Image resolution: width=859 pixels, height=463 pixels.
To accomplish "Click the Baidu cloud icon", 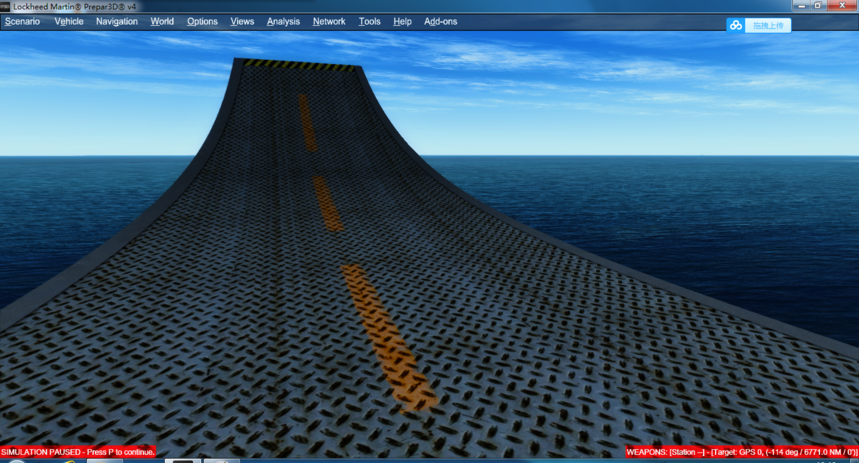I will pos(736,25).
